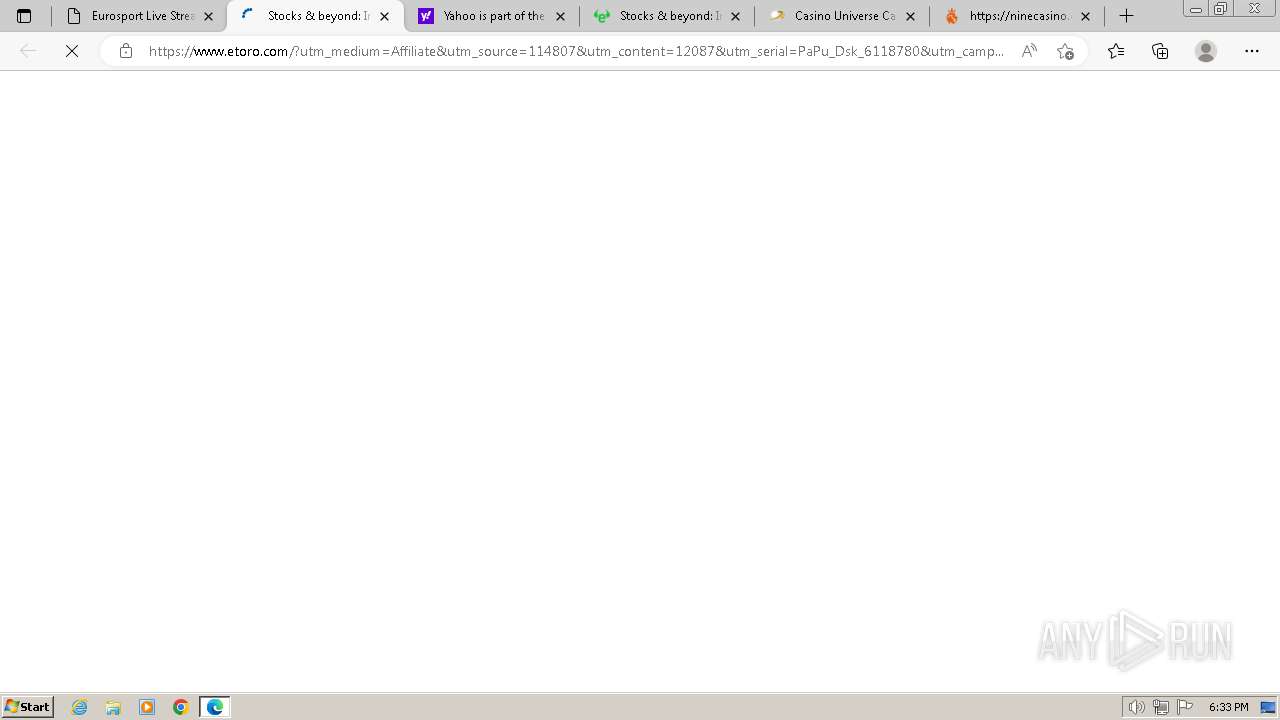Switch to the Yahoo is part of the tab
The width and height of the screenshot is (1280, 720).
coord(491,16)
